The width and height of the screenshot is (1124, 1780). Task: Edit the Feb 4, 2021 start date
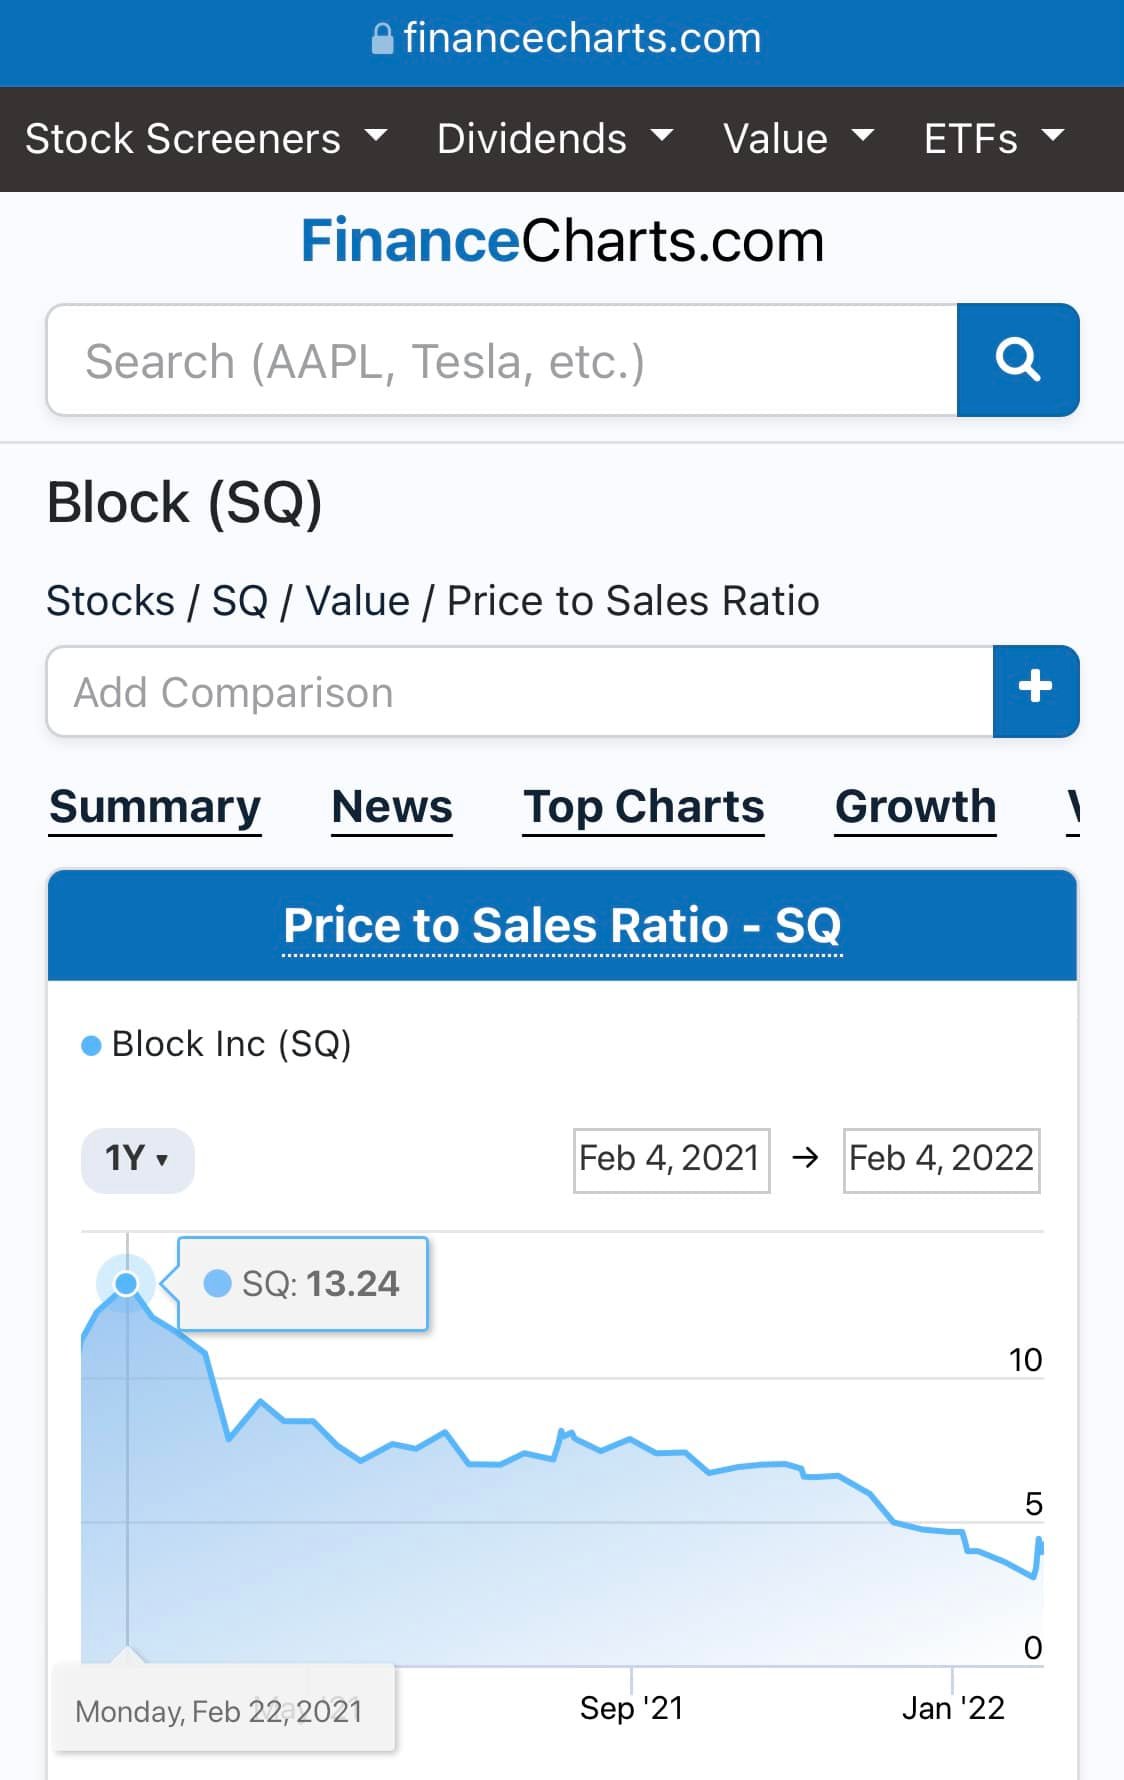(x=671, y=1160)
